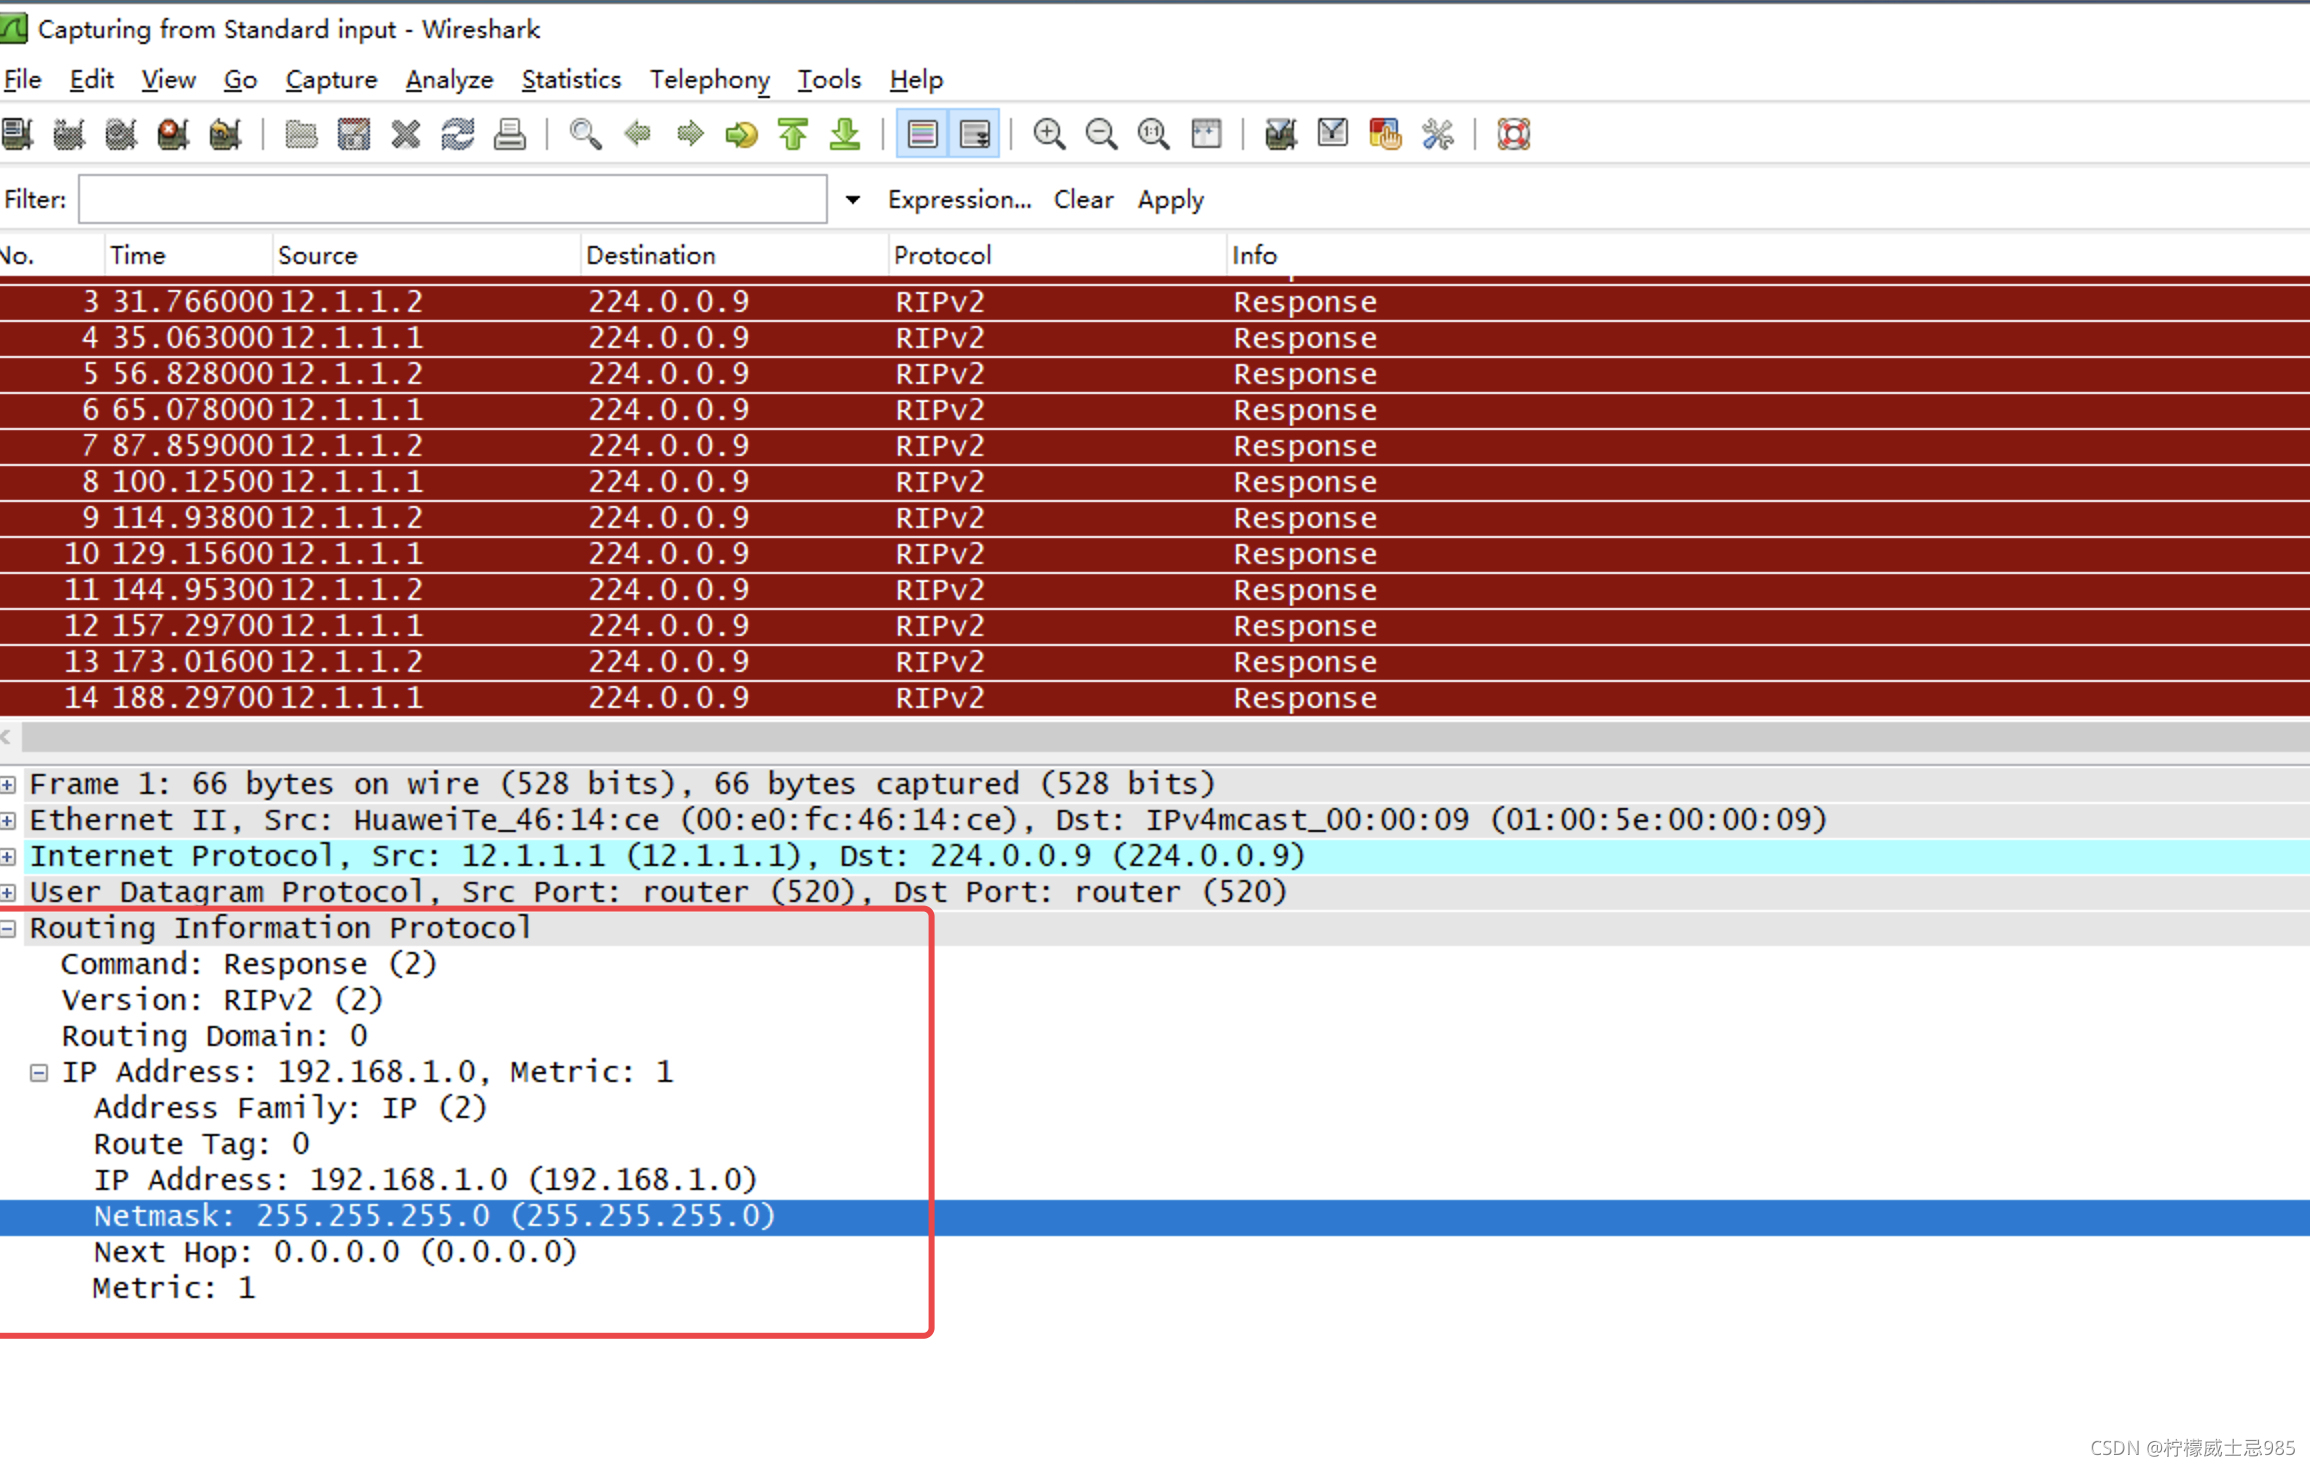Screen dimensions: 2310x1466
Task: Go to first packet icon
Action: (793, 134)
